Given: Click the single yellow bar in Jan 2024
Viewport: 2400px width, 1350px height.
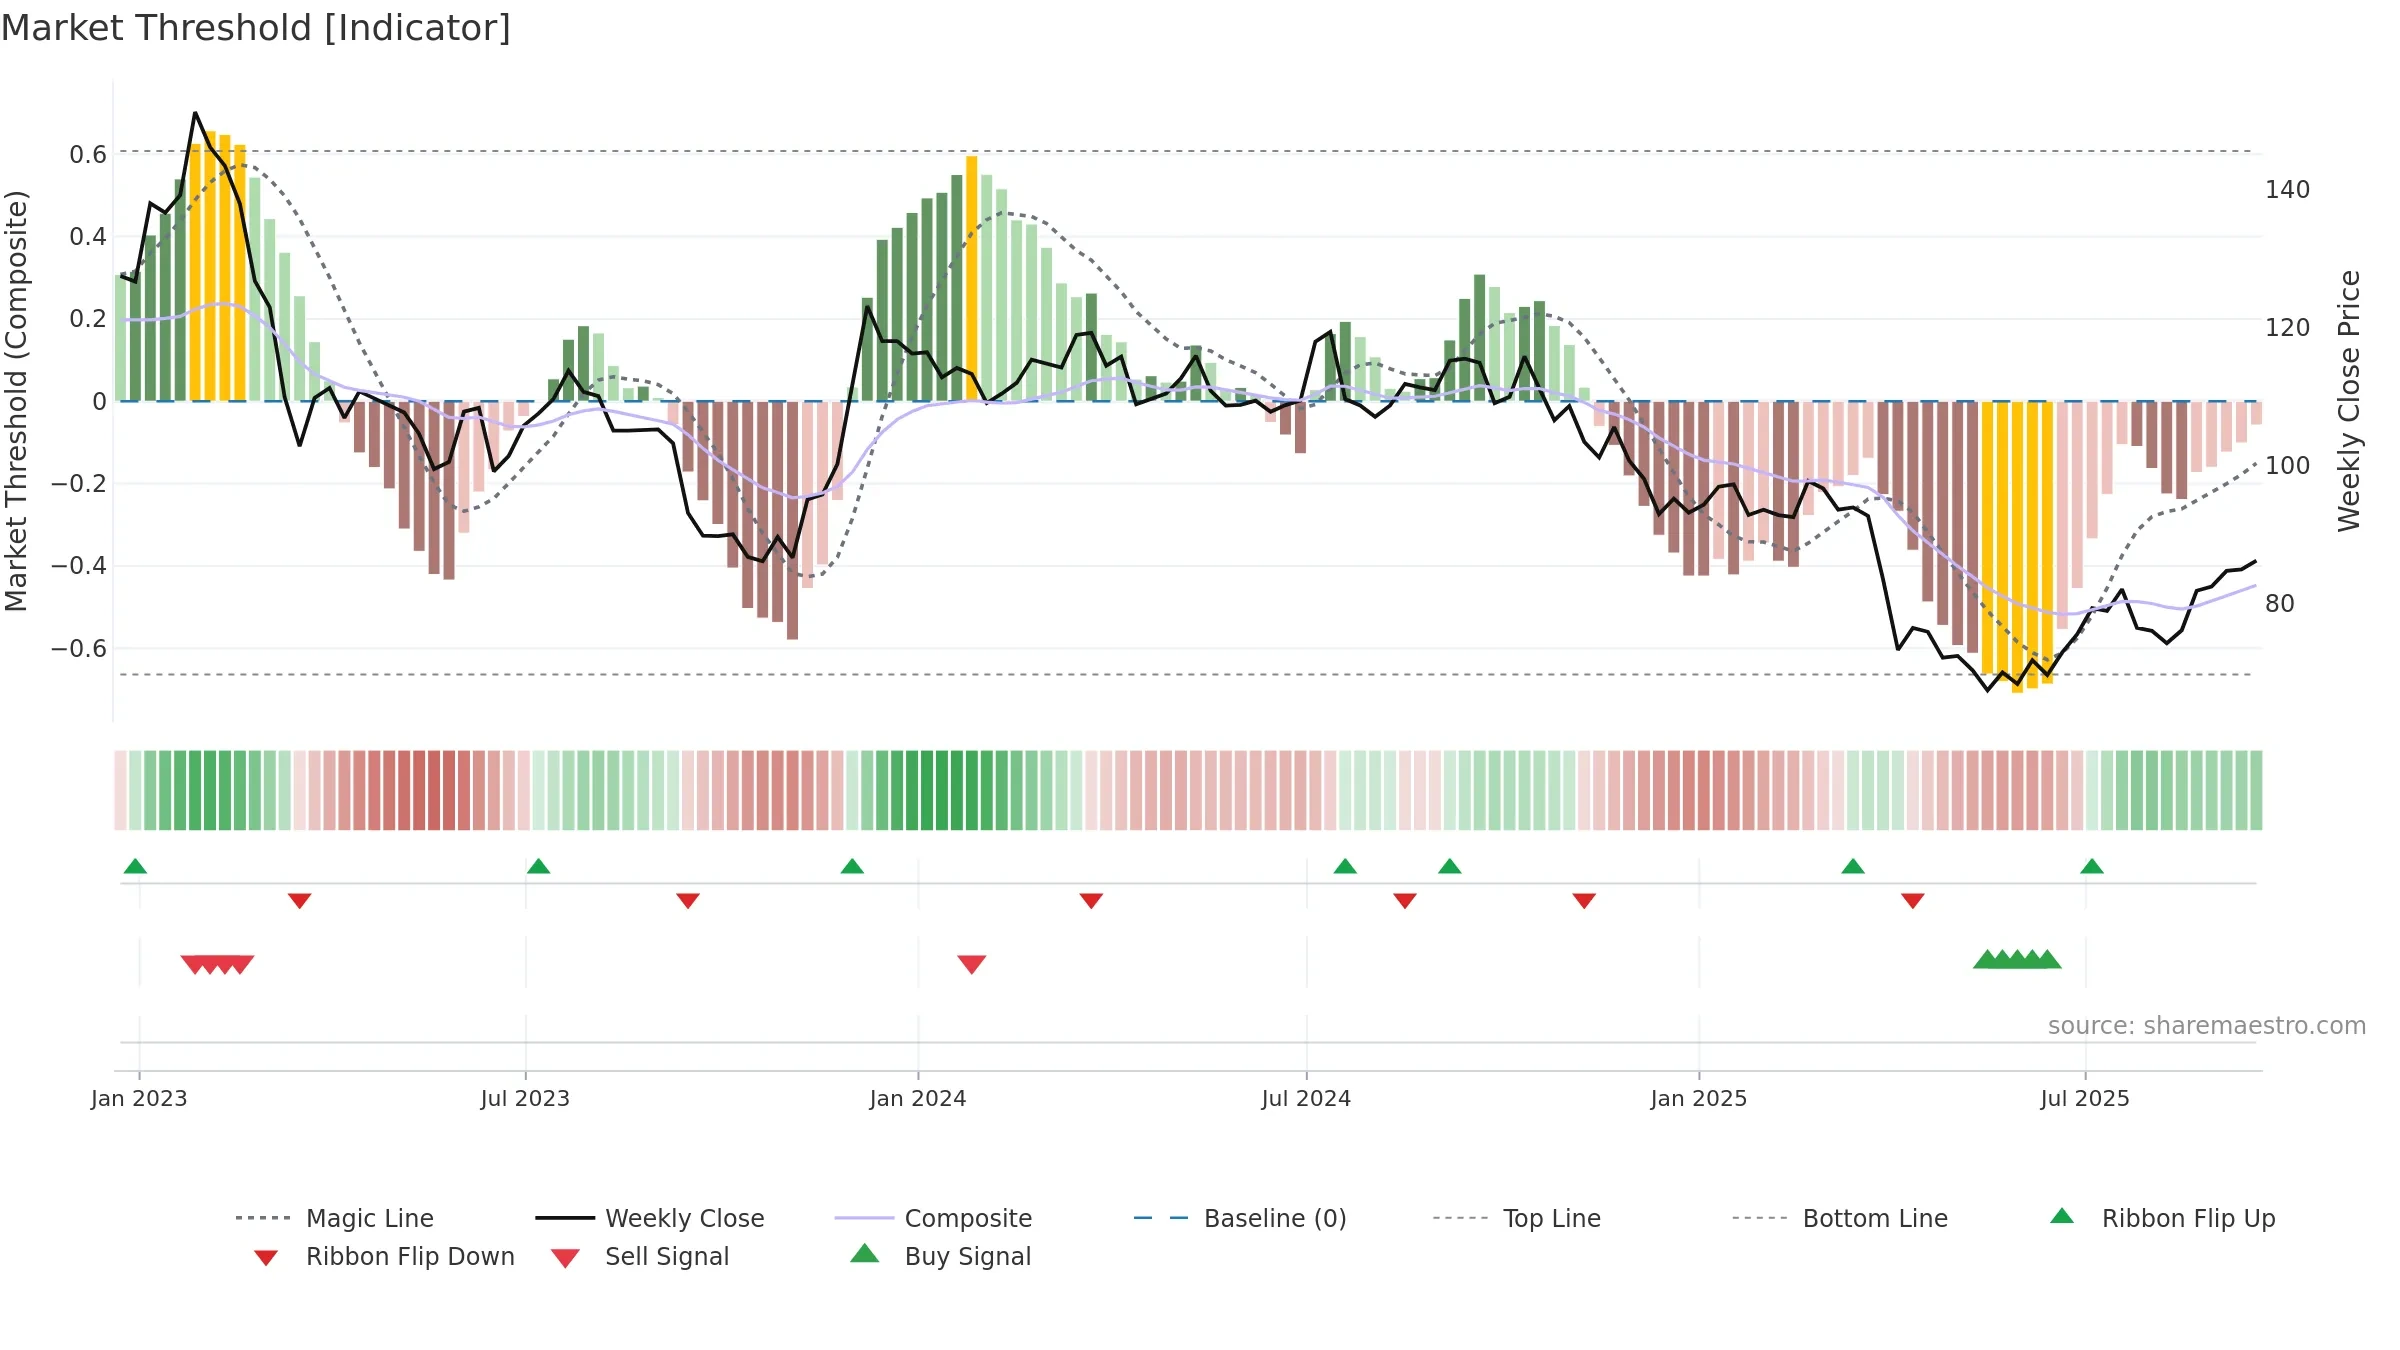Looking at the screenshot, I should pyautogui.click(x=972, y=278).
